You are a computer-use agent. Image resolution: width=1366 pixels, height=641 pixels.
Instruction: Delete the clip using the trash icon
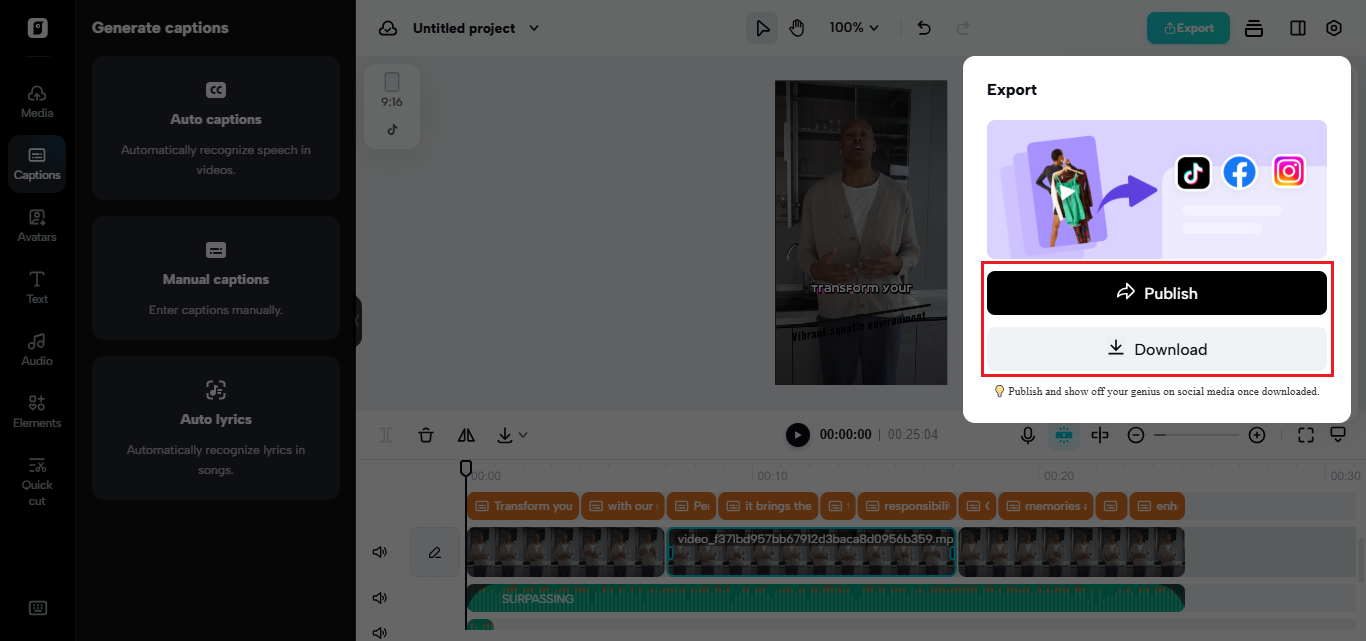click(x=426, y=434)
